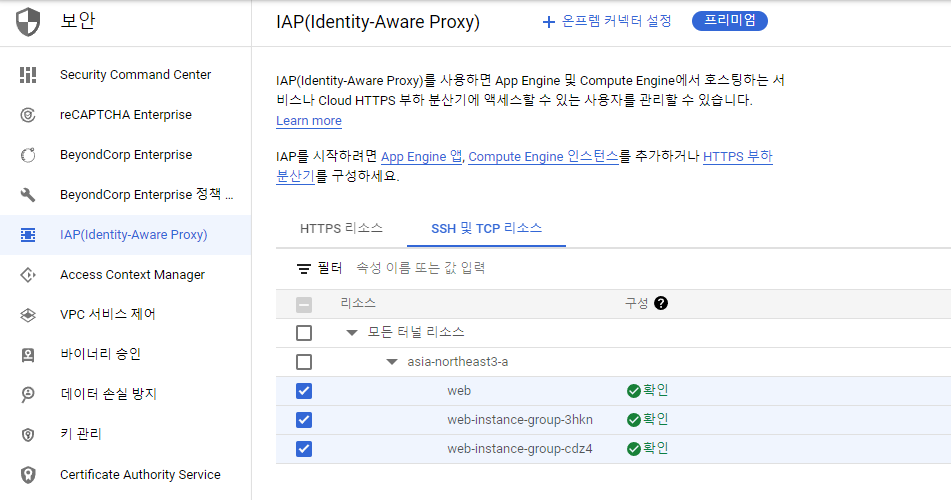Click the plus icon for 온프렘 커넥터 설정
Viewport: 951px width, 500px height.
548,22
